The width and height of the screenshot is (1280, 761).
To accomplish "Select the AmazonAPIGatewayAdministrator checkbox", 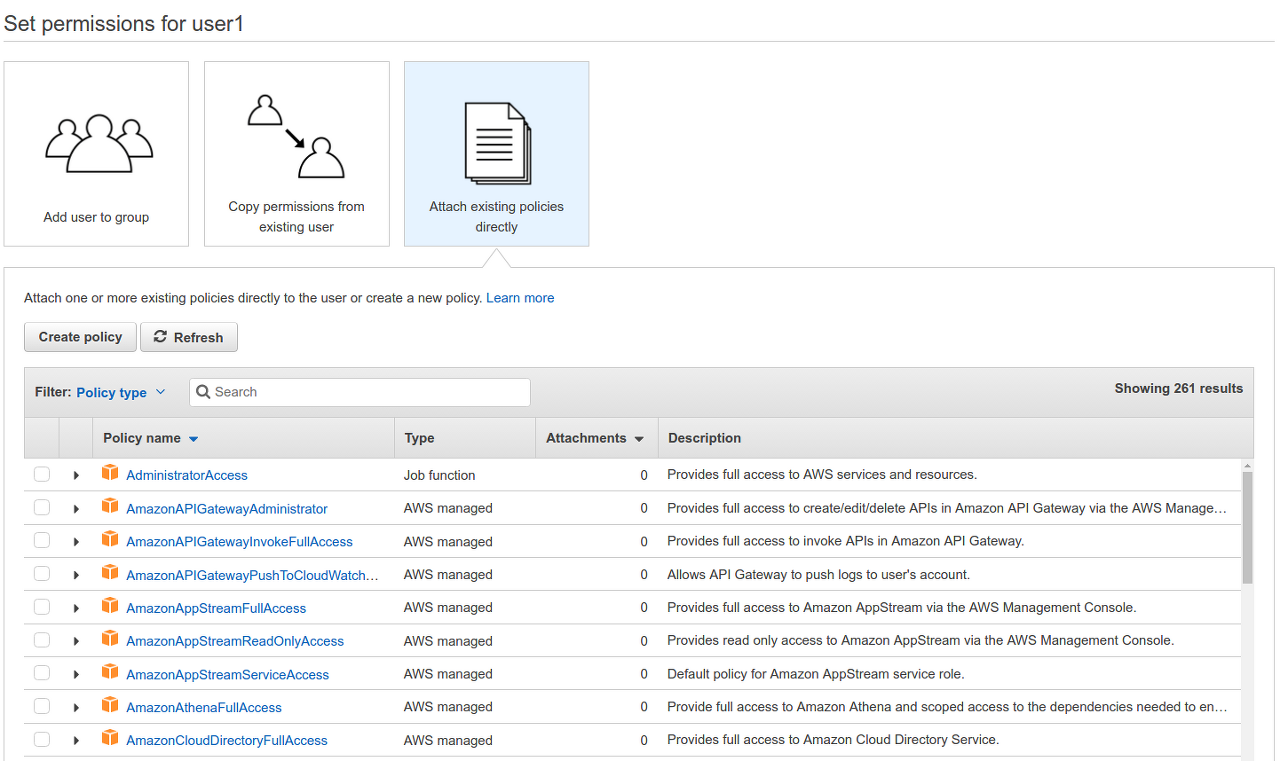I will point(42,508).
